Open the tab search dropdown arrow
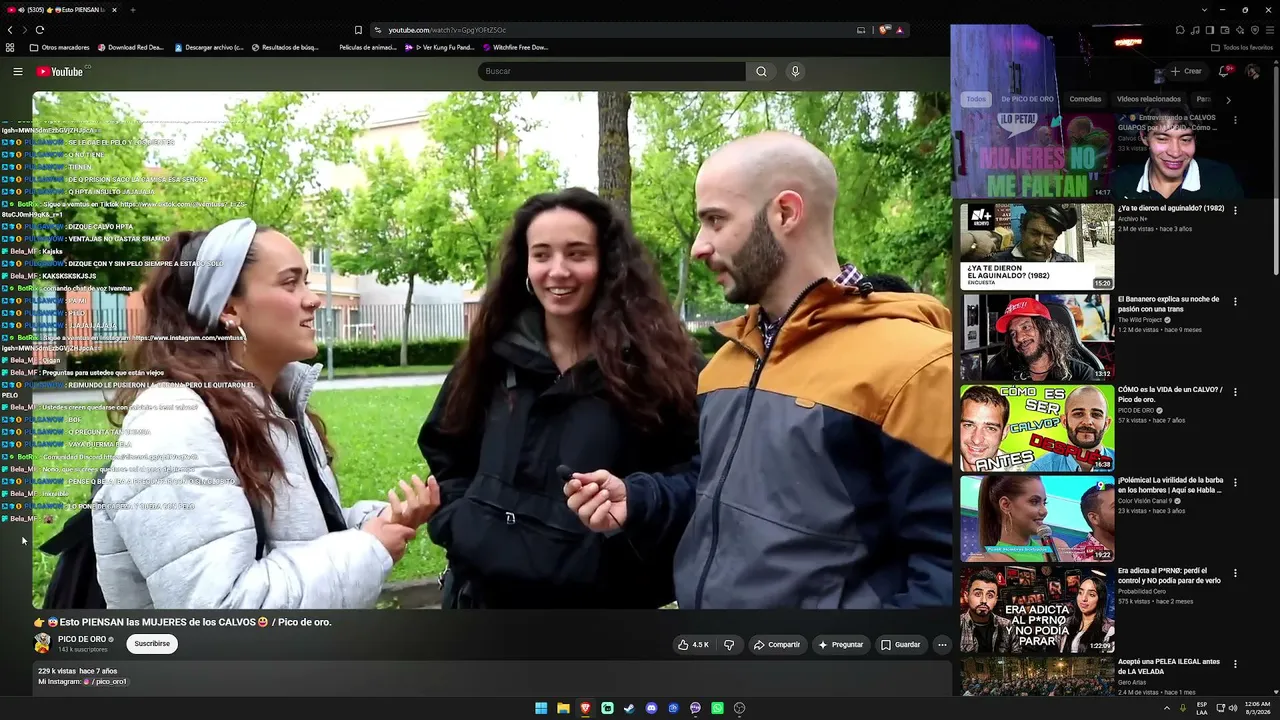The height and width of the screenshot is (720, 1280). point(1206,10)
